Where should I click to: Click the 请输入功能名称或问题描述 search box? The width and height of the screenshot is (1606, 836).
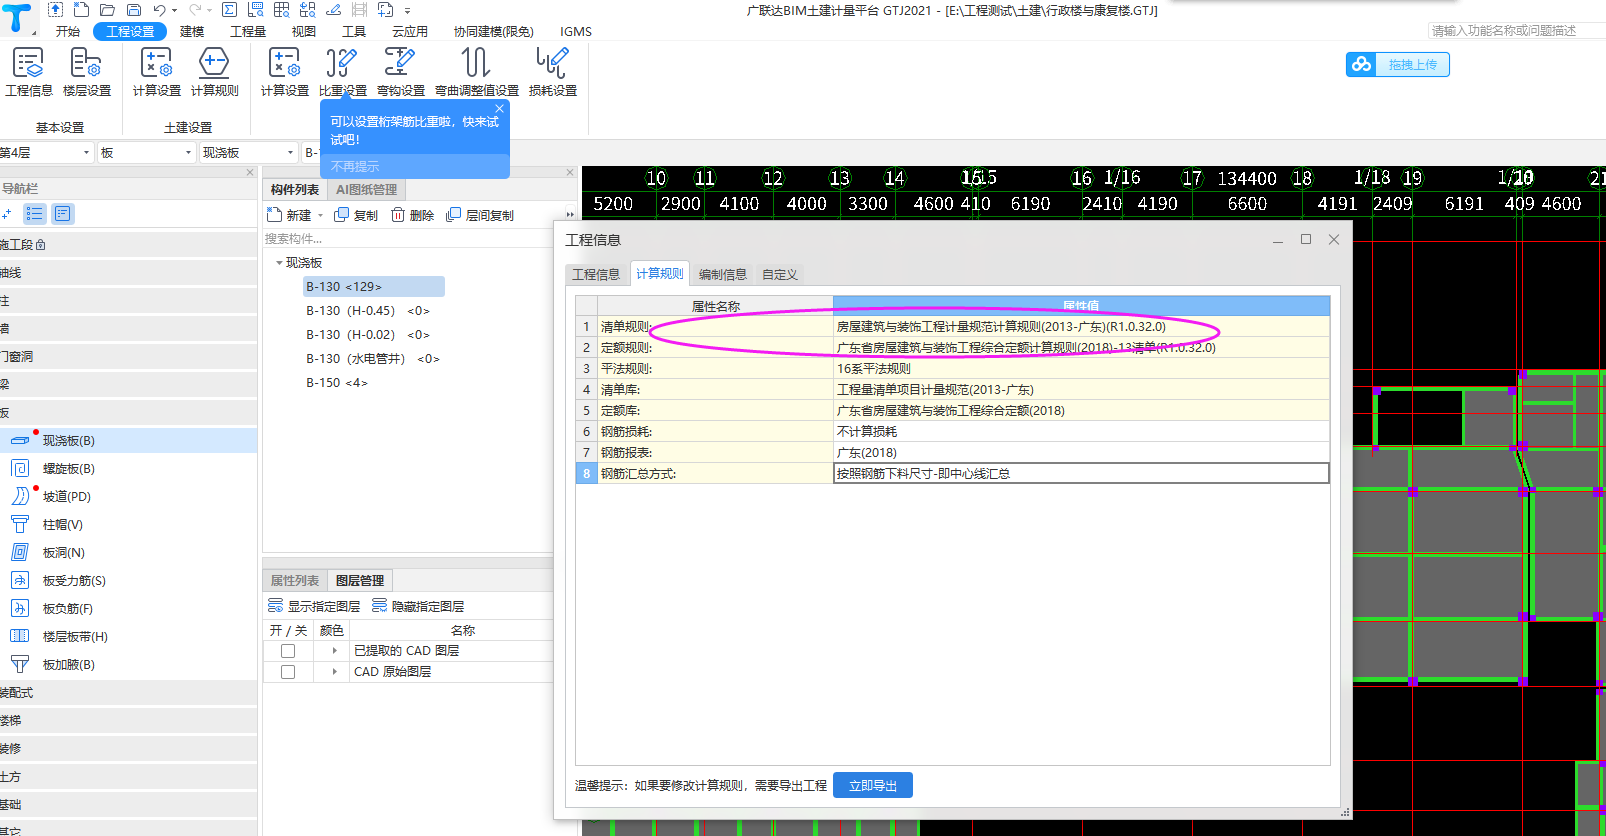(1516, 31)
